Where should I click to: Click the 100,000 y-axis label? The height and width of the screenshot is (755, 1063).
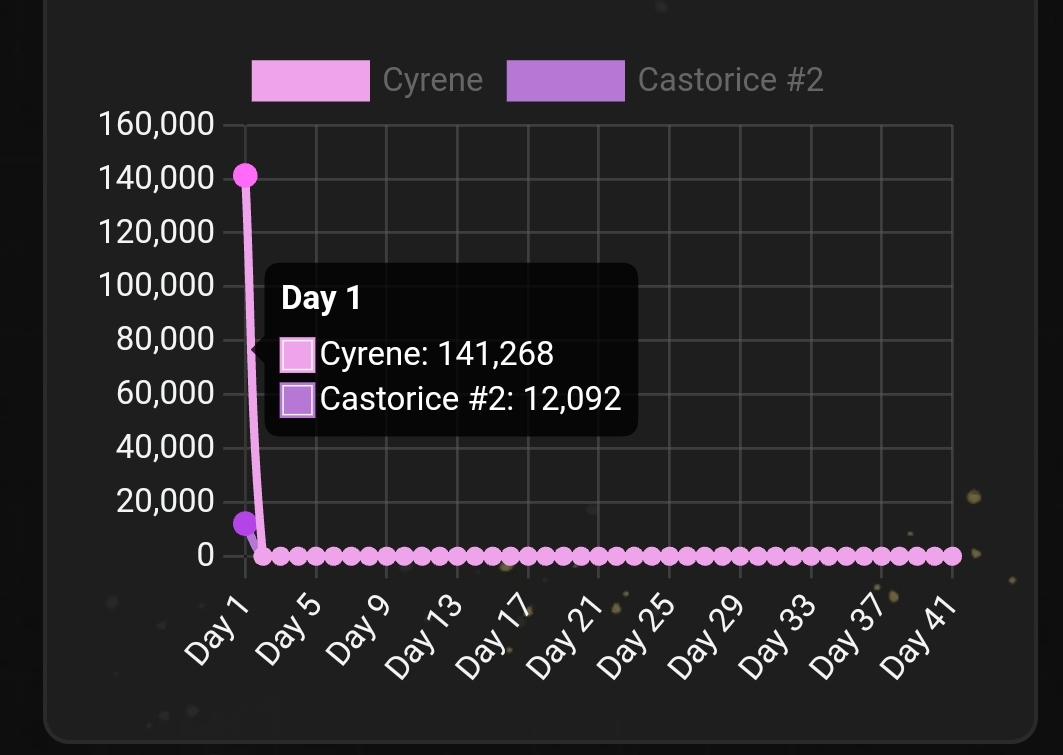click(156, 285)
